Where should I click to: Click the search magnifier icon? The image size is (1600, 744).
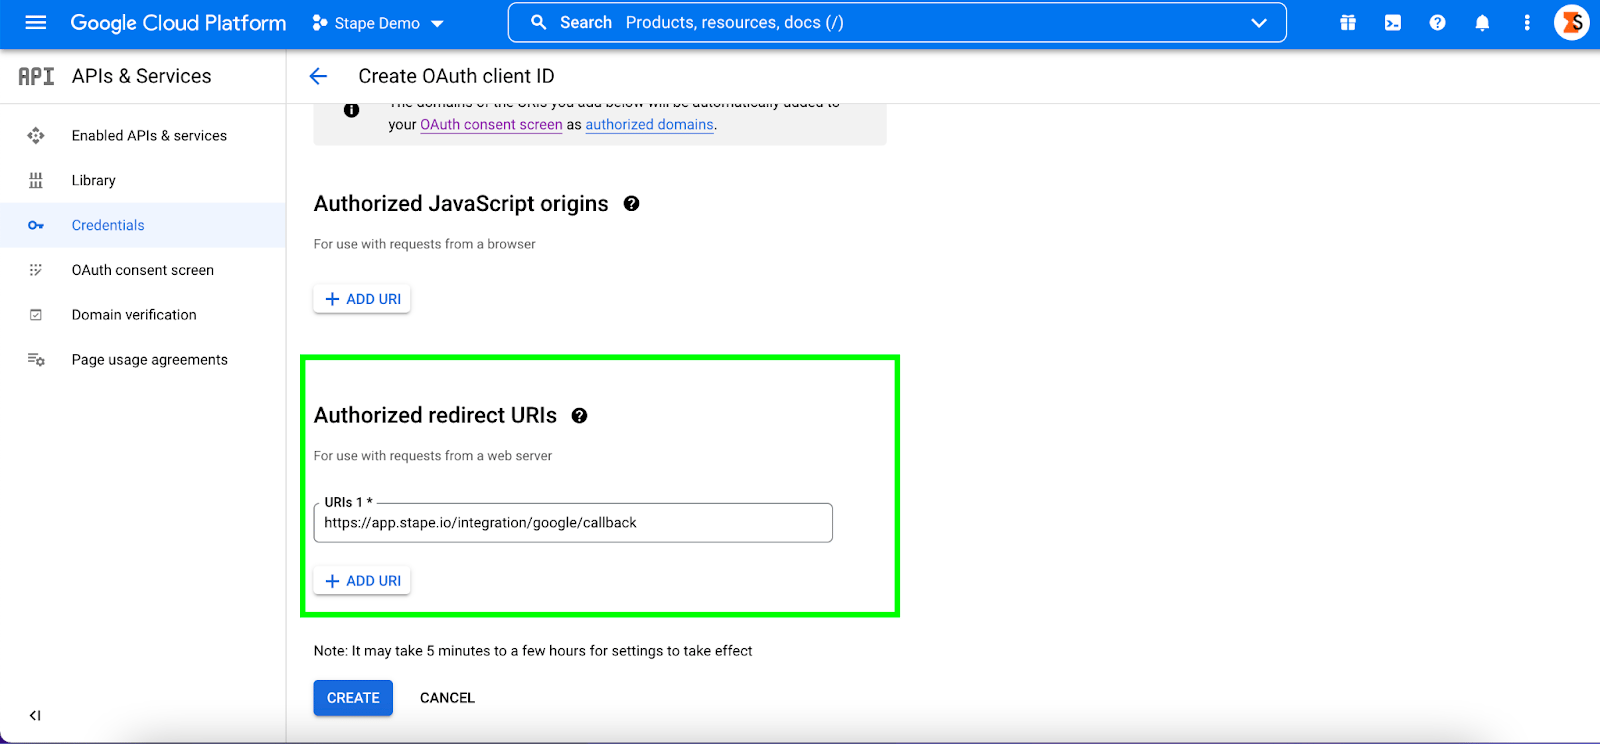point(538,22)
